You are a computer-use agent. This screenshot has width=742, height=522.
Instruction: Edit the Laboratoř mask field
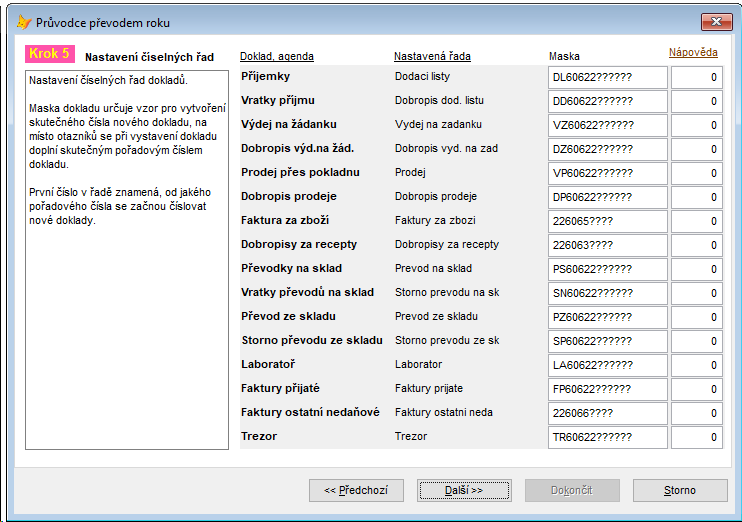click(608, 365)
